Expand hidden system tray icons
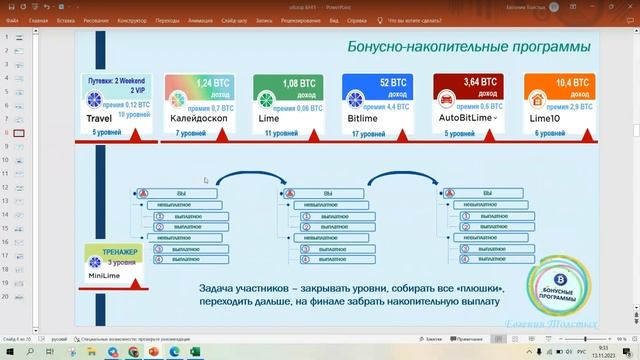 (529, 352)
